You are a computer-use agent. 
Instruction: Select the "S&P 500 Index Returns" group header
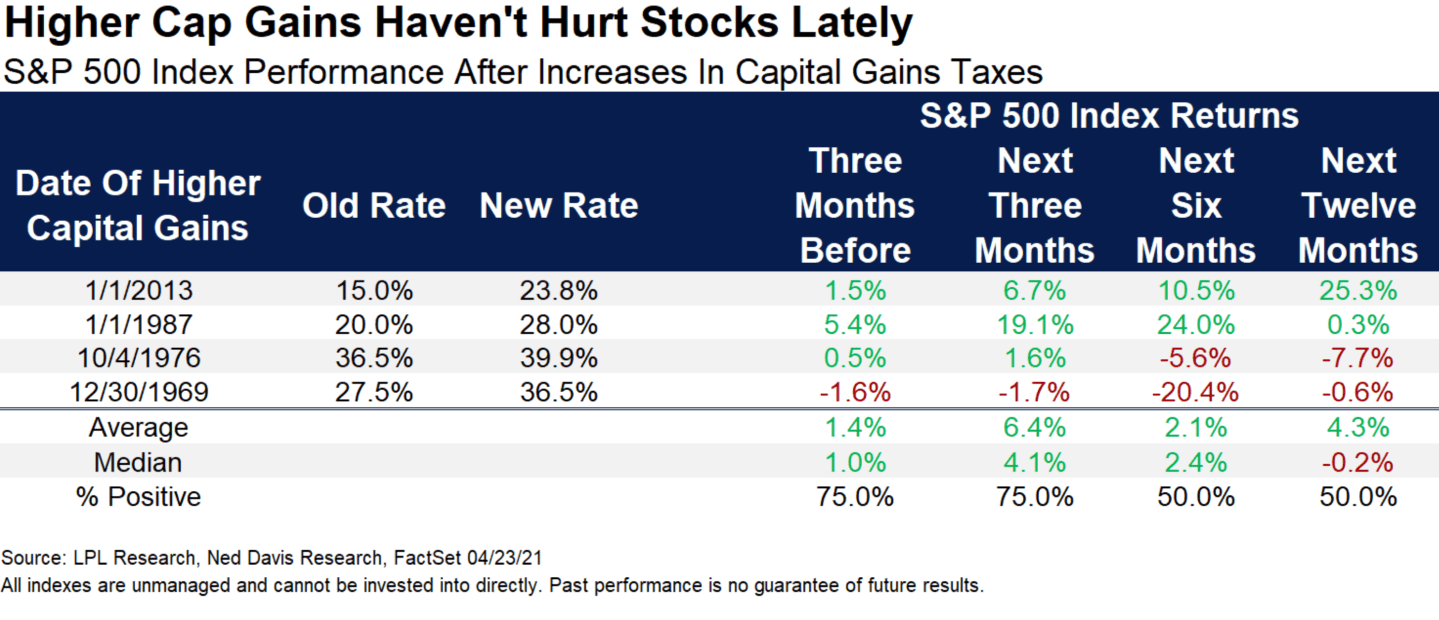click(1109, 115)
